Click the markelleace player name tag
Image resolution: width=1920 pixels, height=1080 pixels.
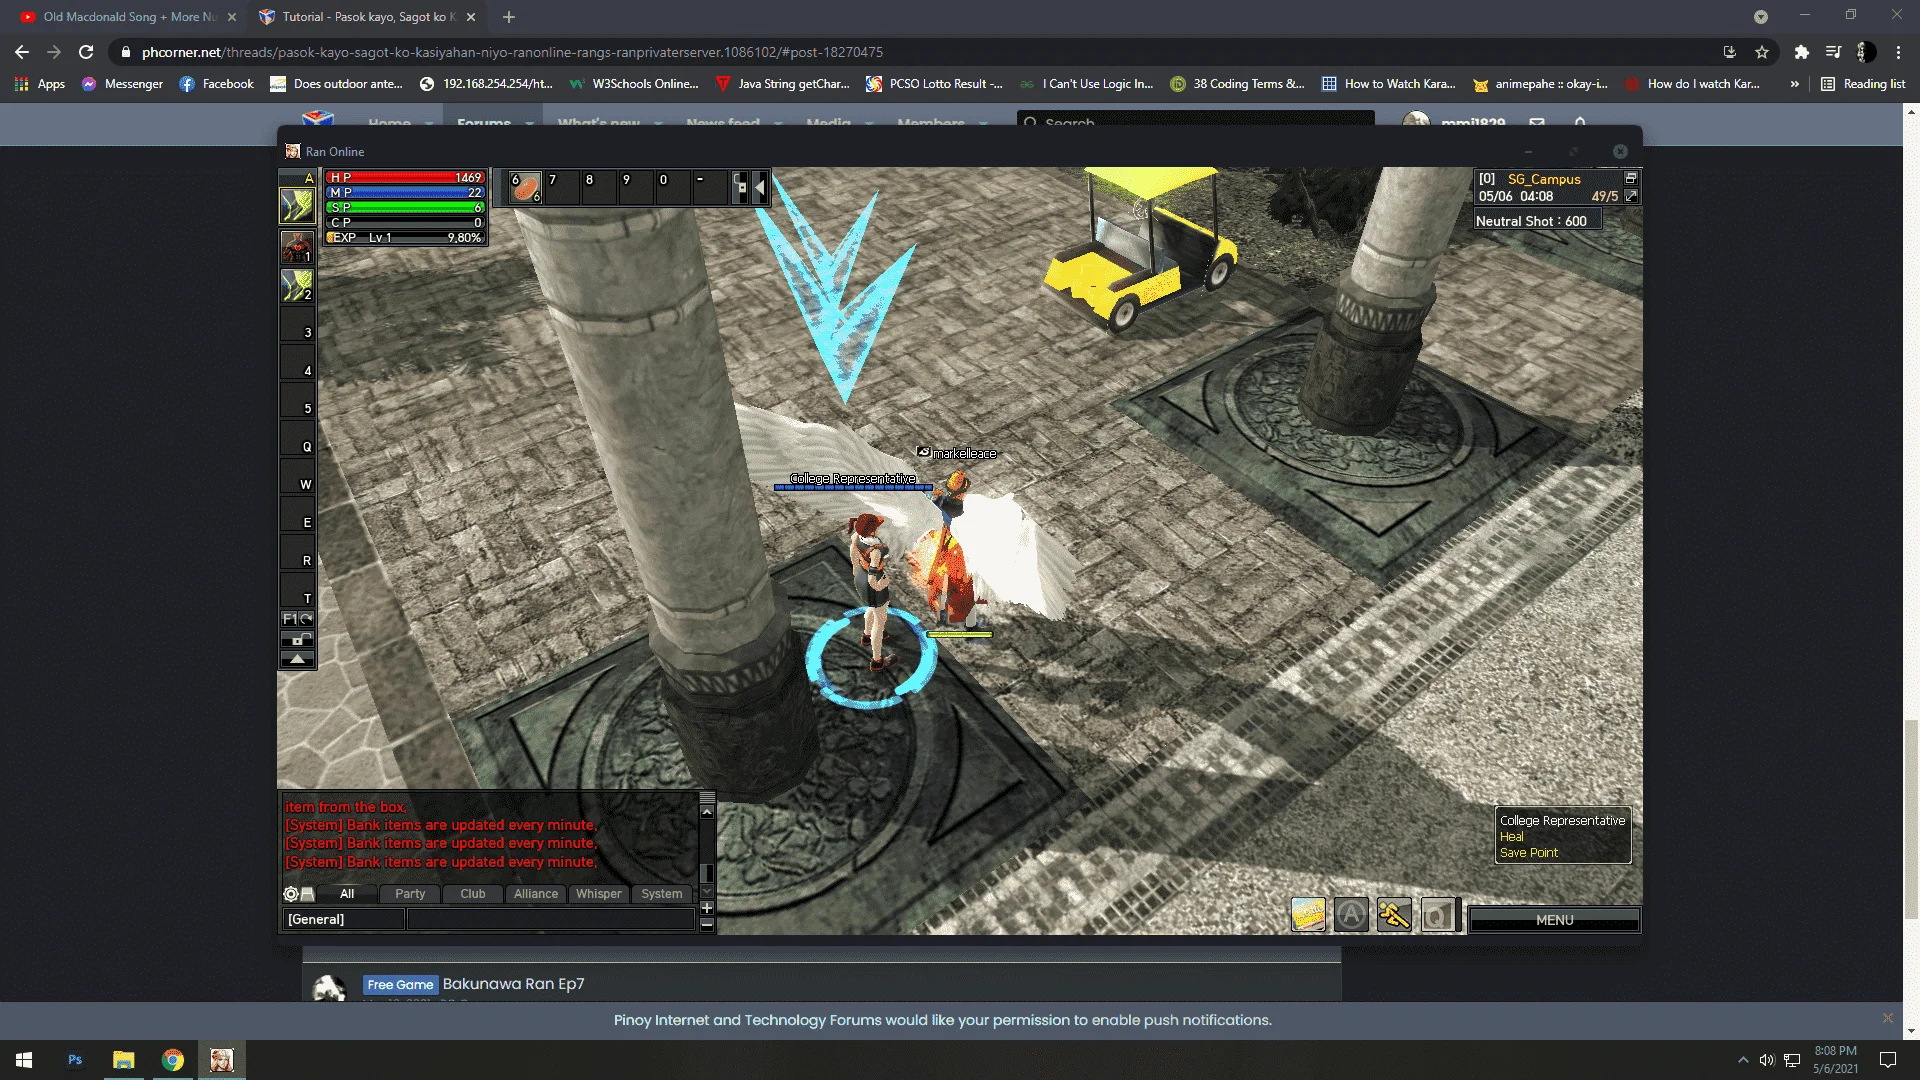(964, 453)
